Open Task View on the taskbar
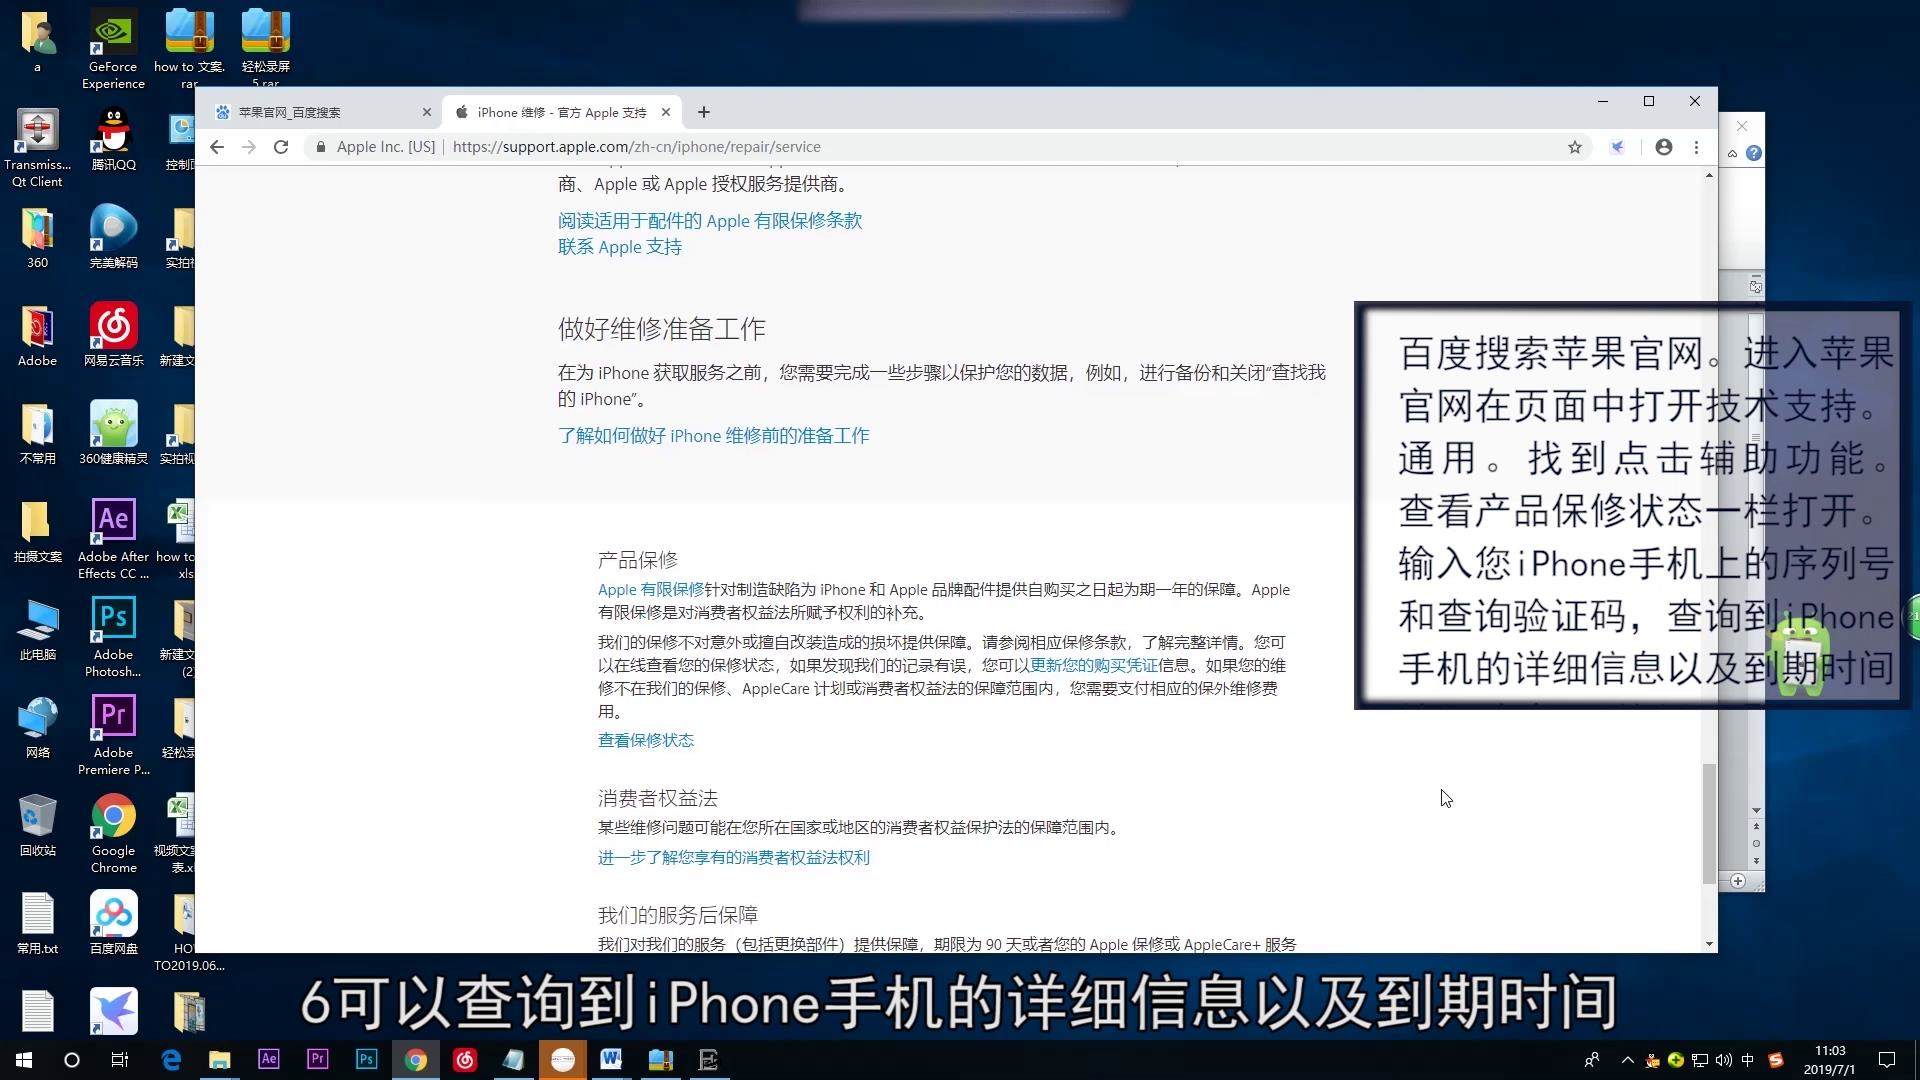Screen dimensions: 1920x1080 [x=120, y=1060]
